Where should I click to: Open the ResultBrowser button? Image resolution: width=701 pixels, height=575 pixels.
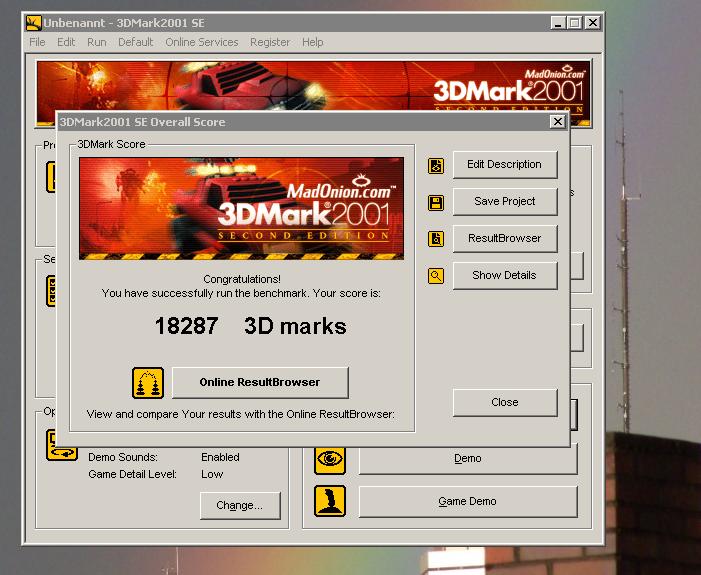click(x=505, y=238)
